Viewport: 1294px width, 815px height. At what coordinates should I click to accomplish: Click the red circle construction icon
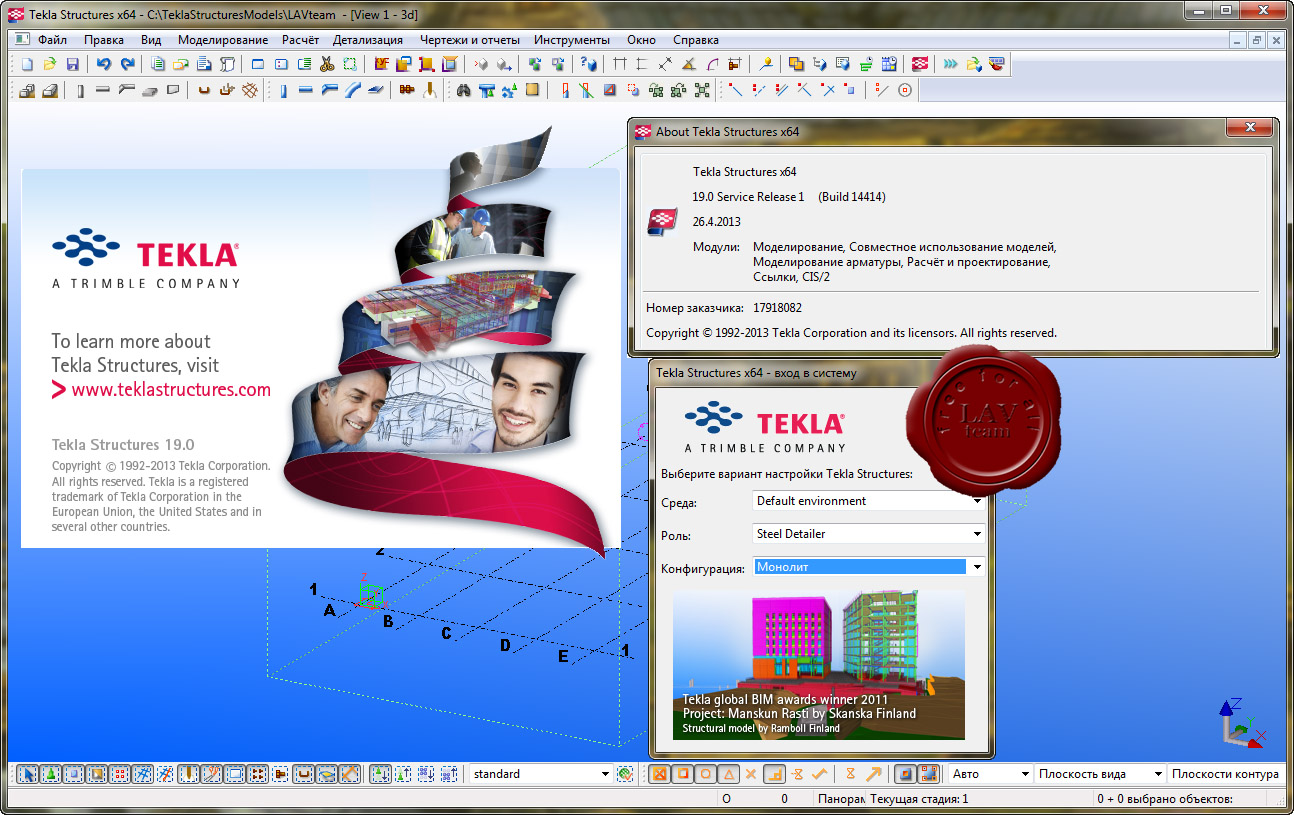tap(905, 90)
